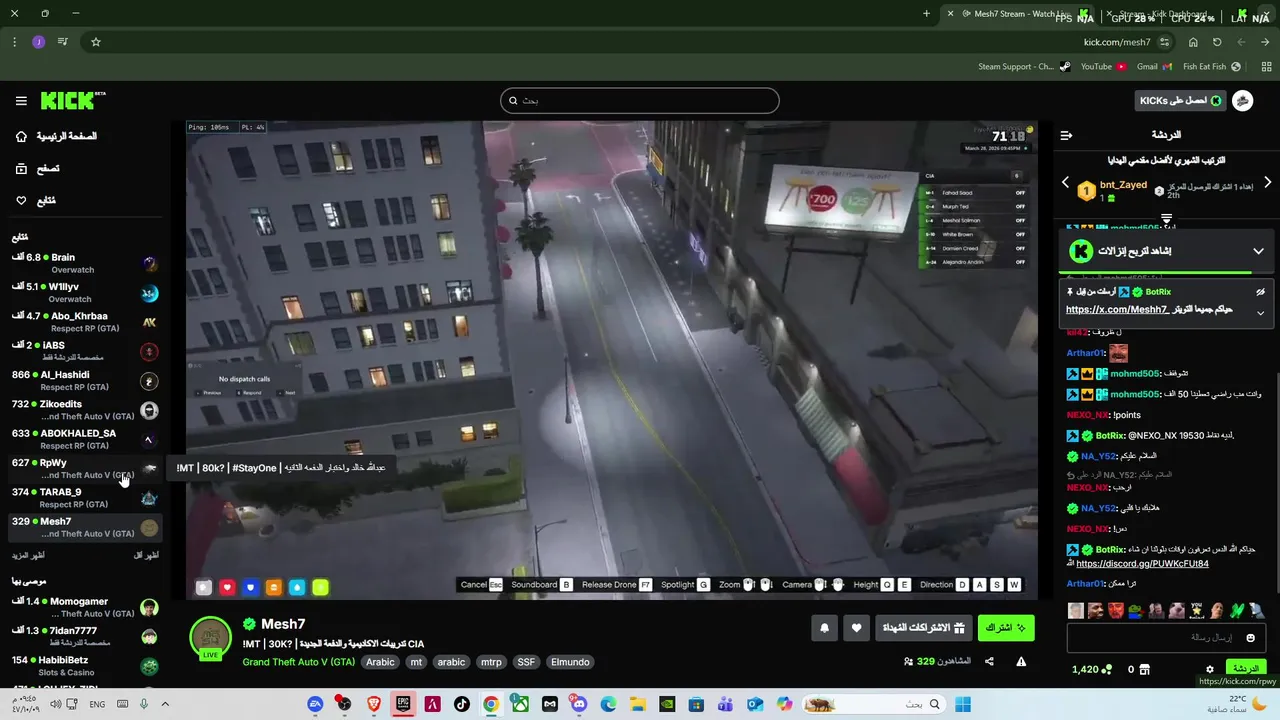This screenshot has width=1280, height=720.
Task: Switch to the Mesh7 Stream browser tab
Action: coord(1015,14)
